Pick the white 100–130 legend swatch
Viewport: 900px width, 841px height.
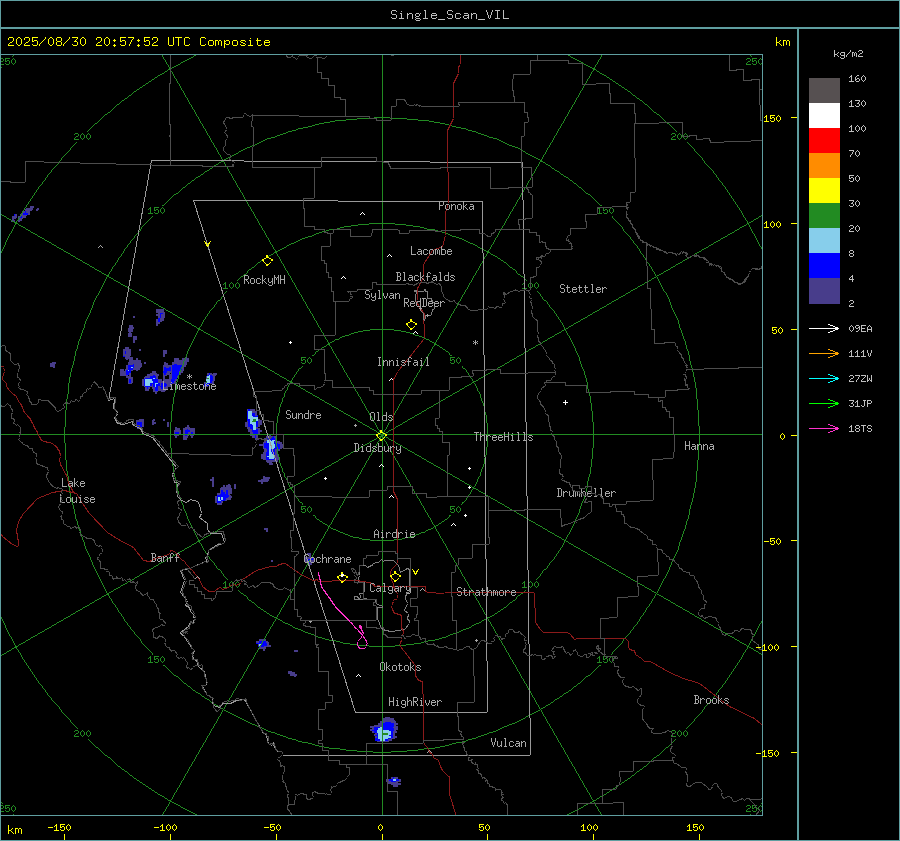[x=824, y=116]
